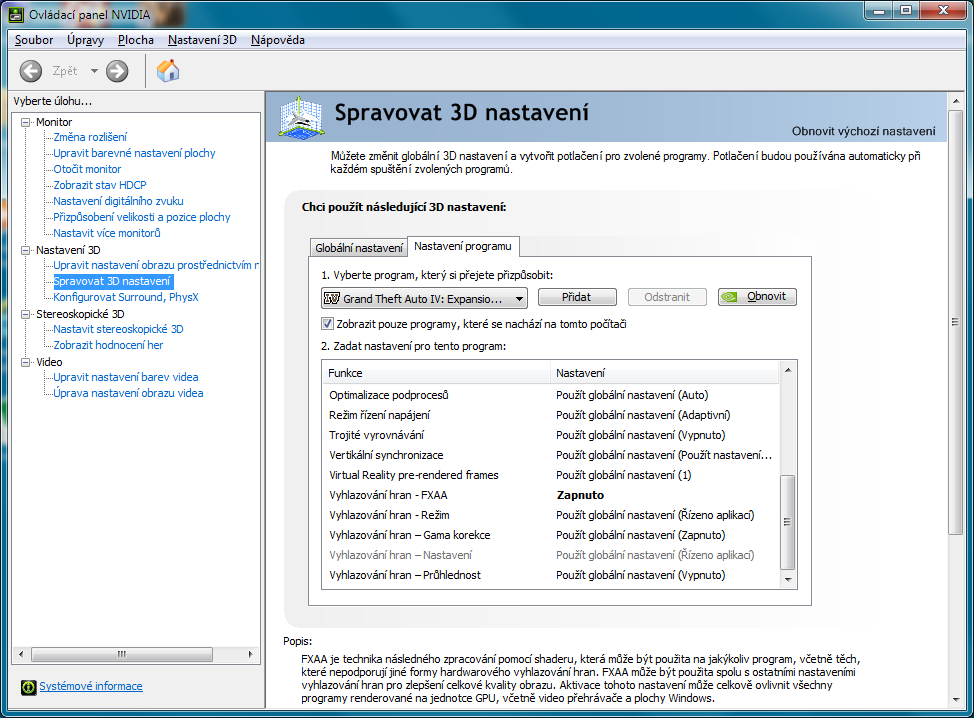Viewport: 974px width, 718px height.
Task: Click the Obnovit button with NVIDIA logo
Action: (x=757, y=297)
